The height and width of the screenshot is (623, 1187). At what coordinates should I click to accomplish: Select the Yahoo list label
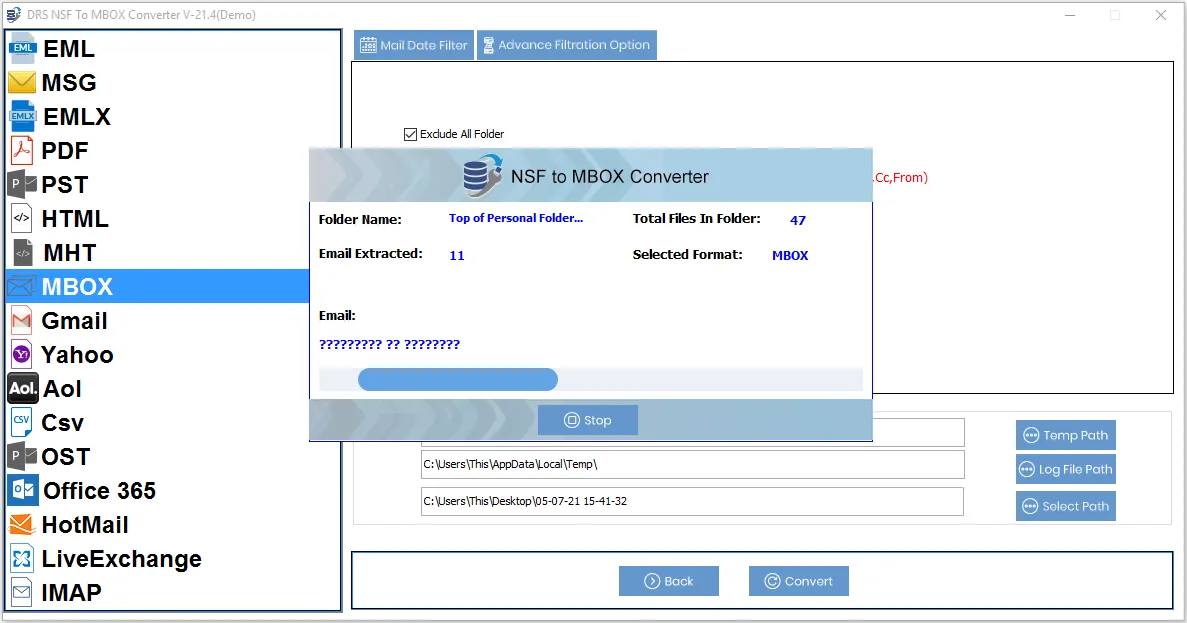point(77,354)
